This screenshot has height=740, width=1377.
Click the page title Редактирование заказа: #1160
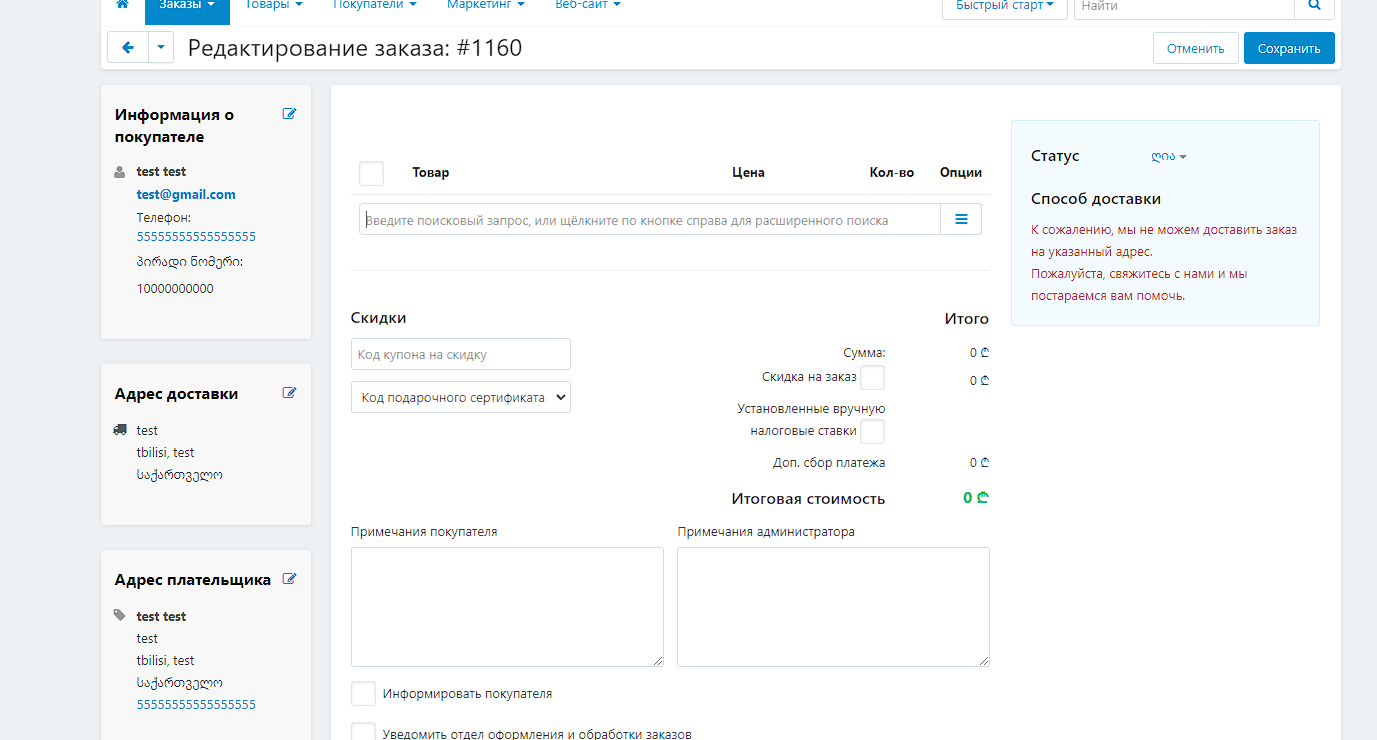355,48
